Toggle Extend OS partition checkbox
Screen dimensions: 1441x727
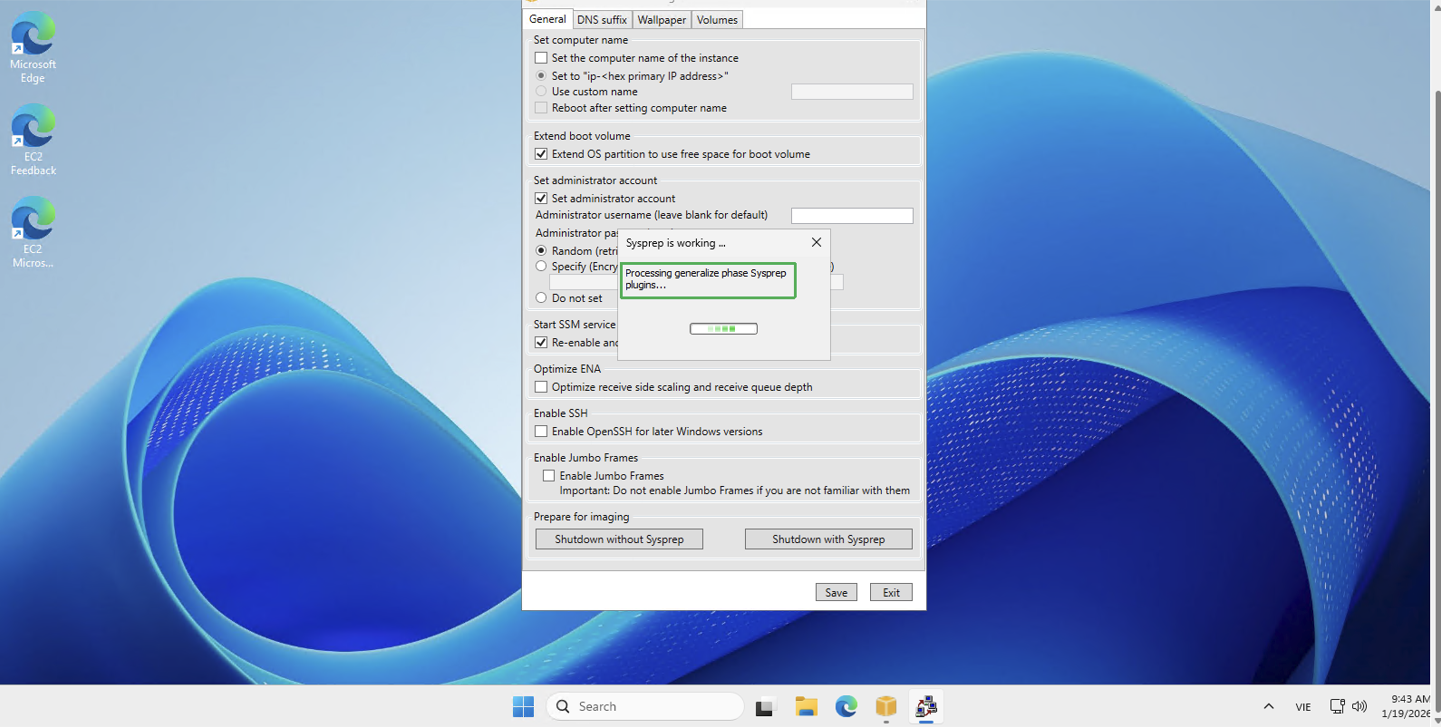(541, 154)
